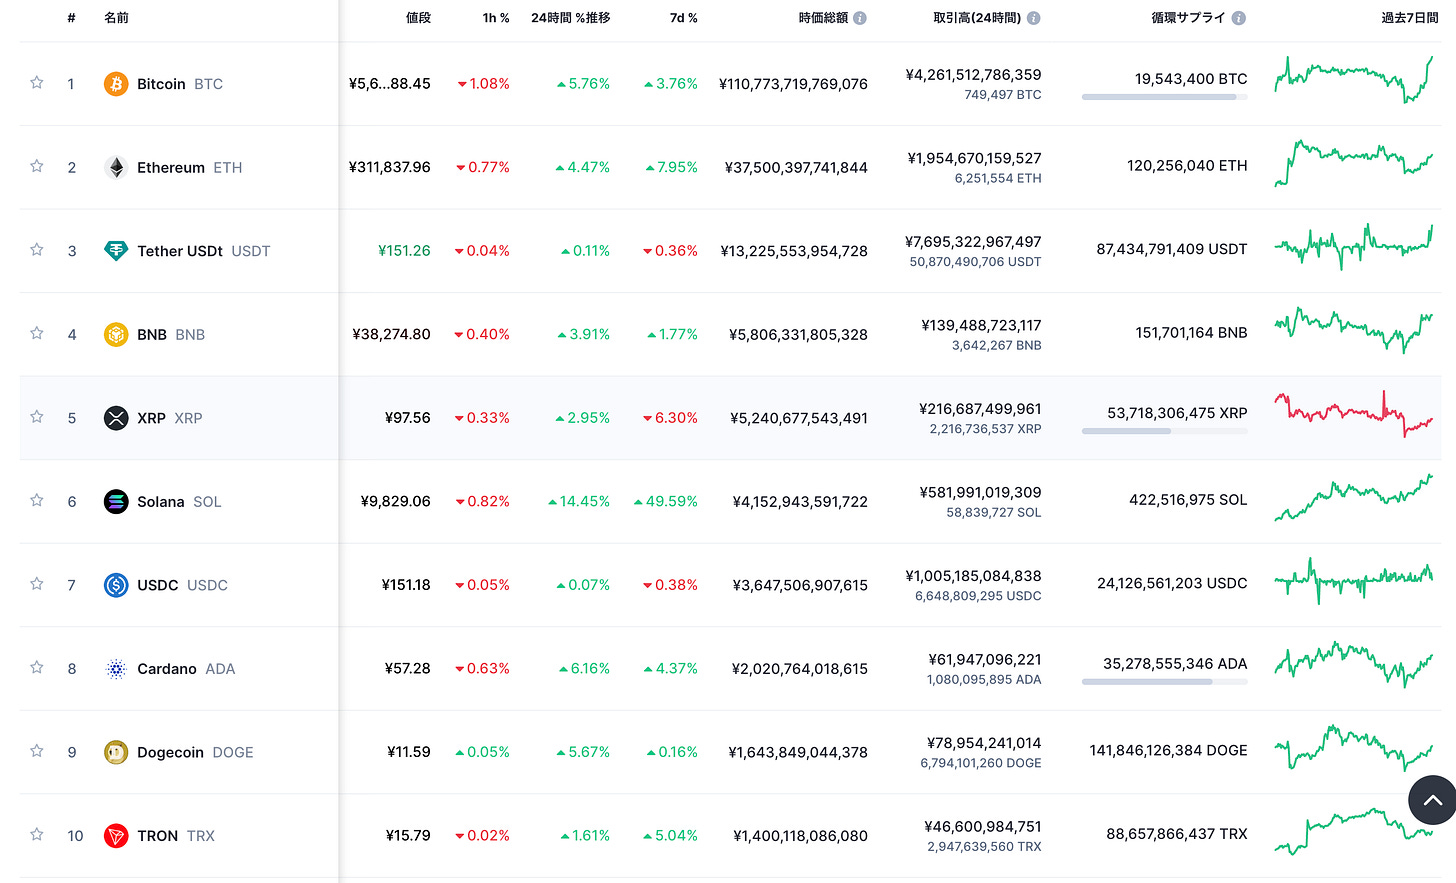Open Ethereum 7-day sparkline chart
The height and width of the screenshot is (883, 1456).
tap(1354, 164)
